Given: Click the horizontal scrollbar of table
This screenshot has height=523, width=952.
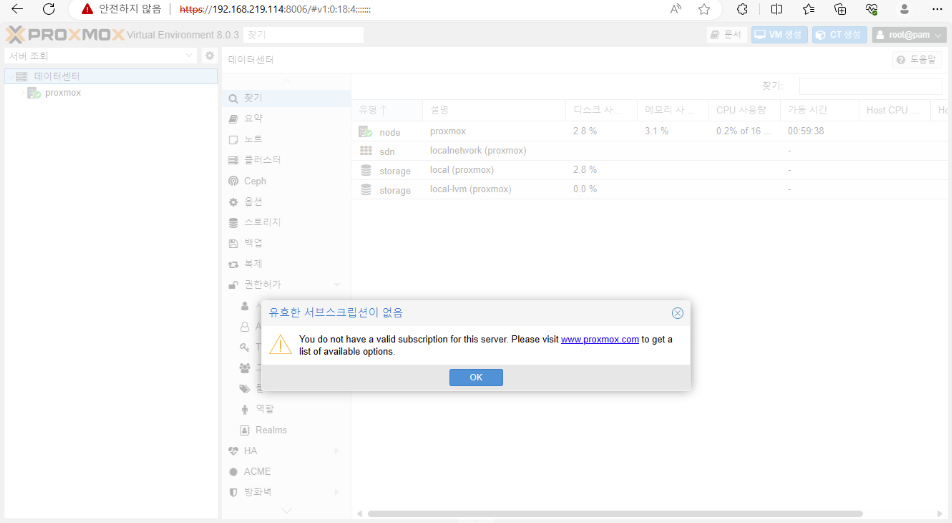Looking at the screenshot, I should [615, 514].
